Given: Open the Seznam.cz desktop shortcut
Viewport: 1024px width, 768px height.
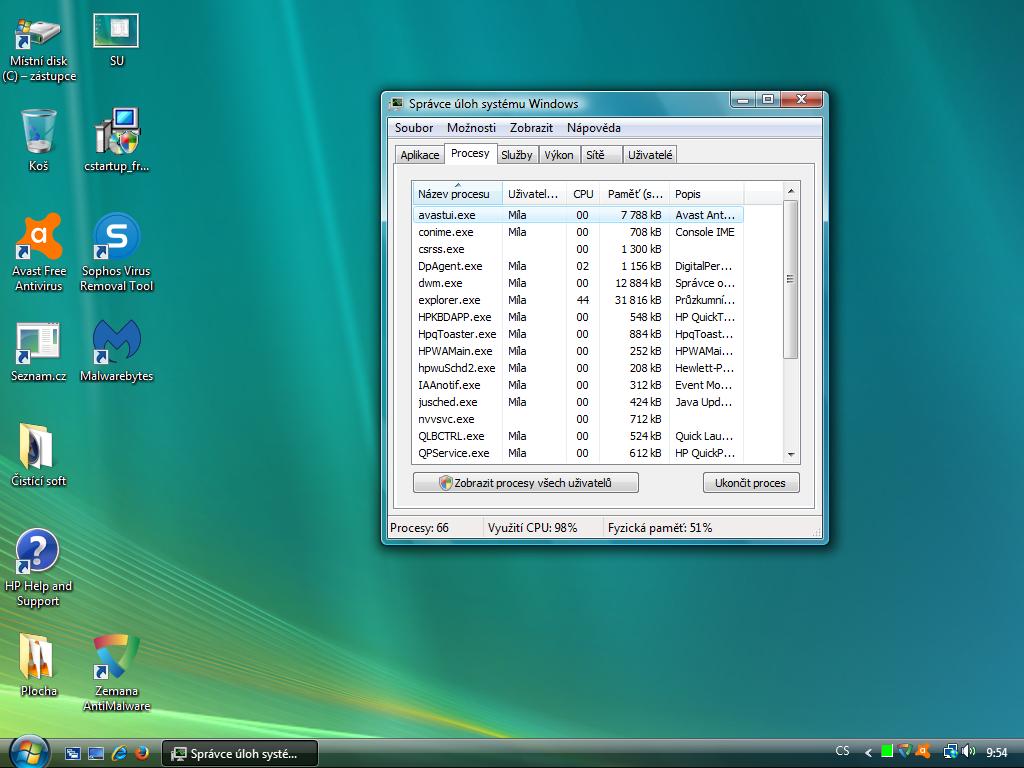Looking at the screenshot, I should pos(39,344).
